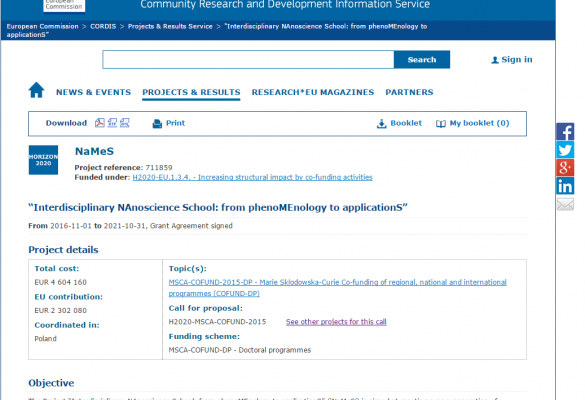Click the My booklet book icon
The height and width of the screenshot is (400, 585).
(441, 124)
